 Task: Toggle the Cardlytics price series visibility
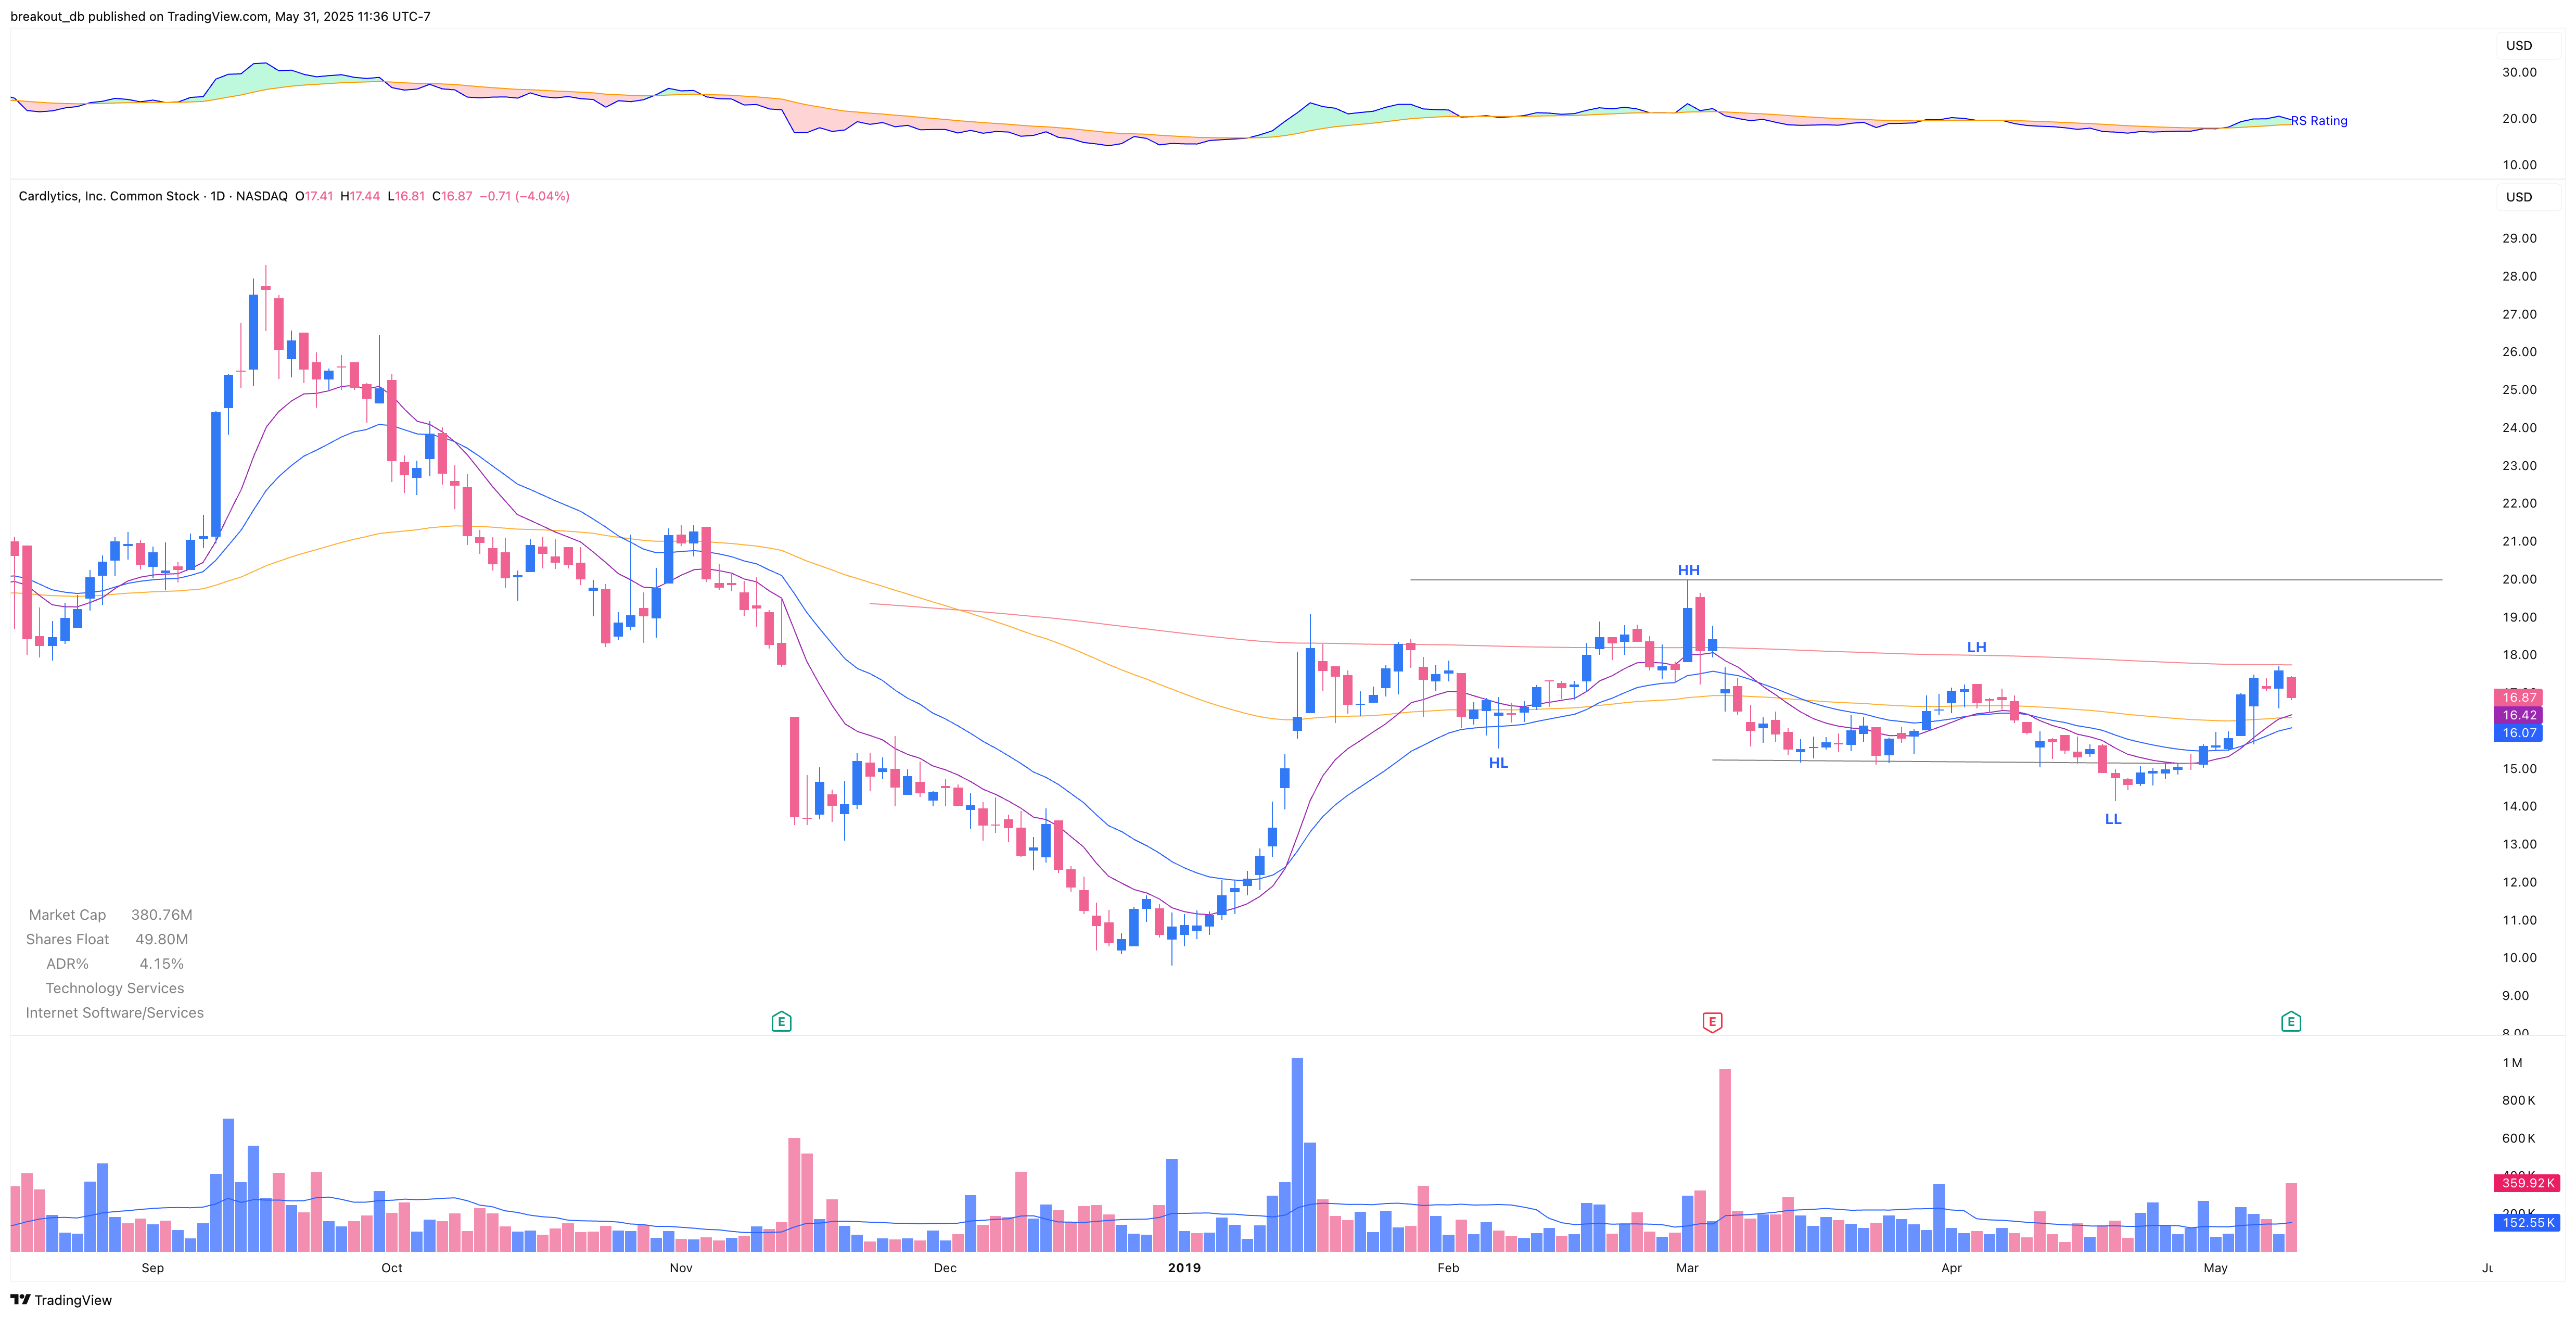point(110,196)
